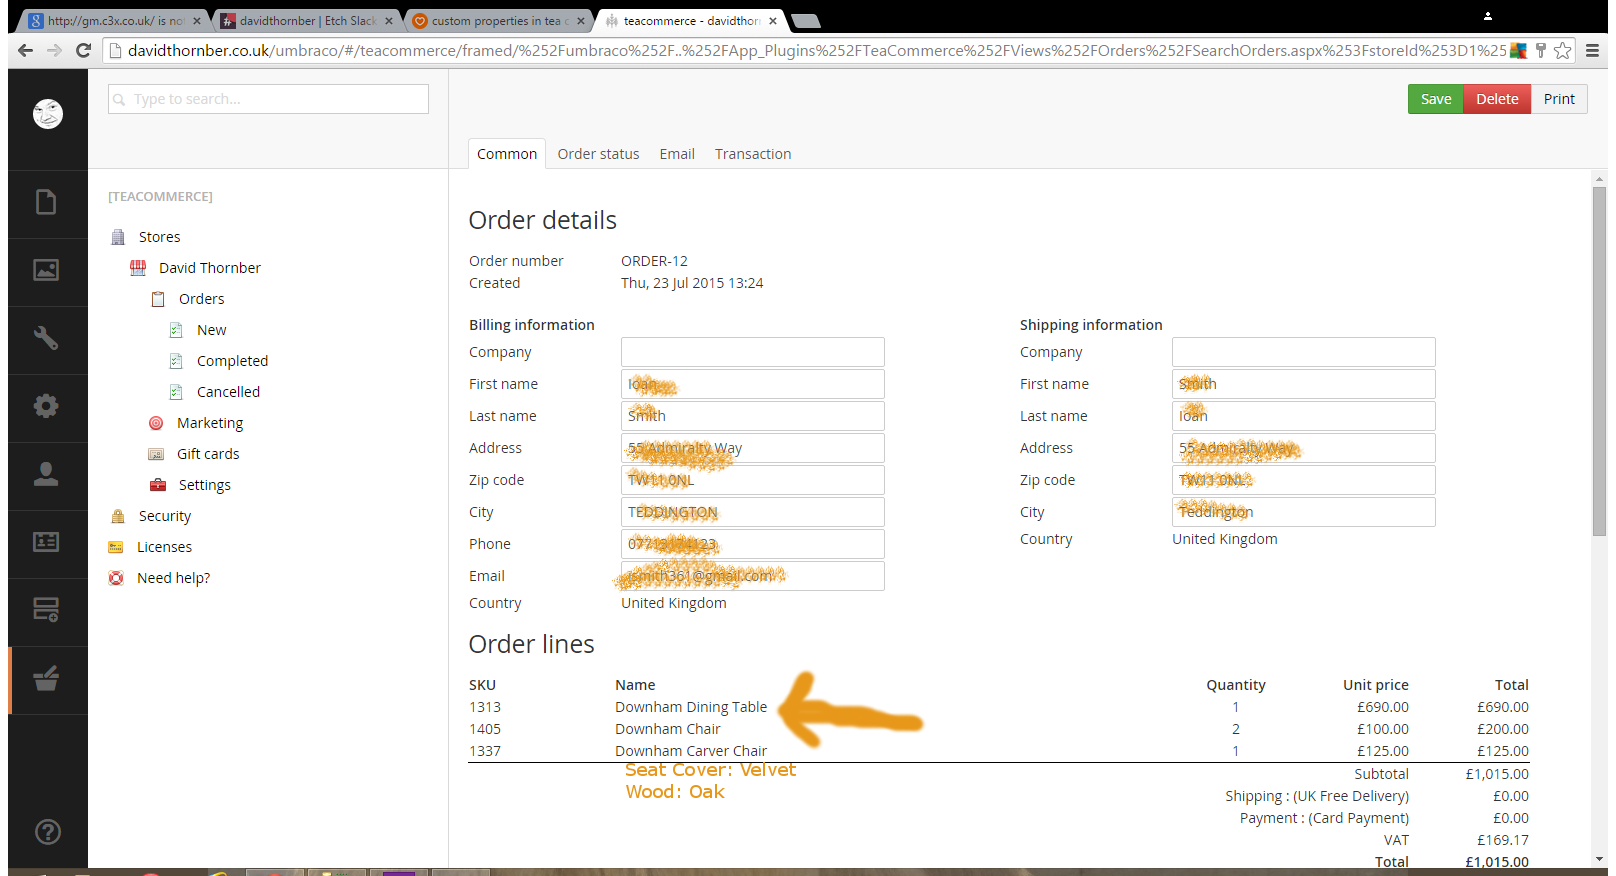Image resolution: width=1616 pixels, height=876 pixels.
Task: Click the ORDER-12 order number
Action: pyautogui.click(x=654, y=261)
